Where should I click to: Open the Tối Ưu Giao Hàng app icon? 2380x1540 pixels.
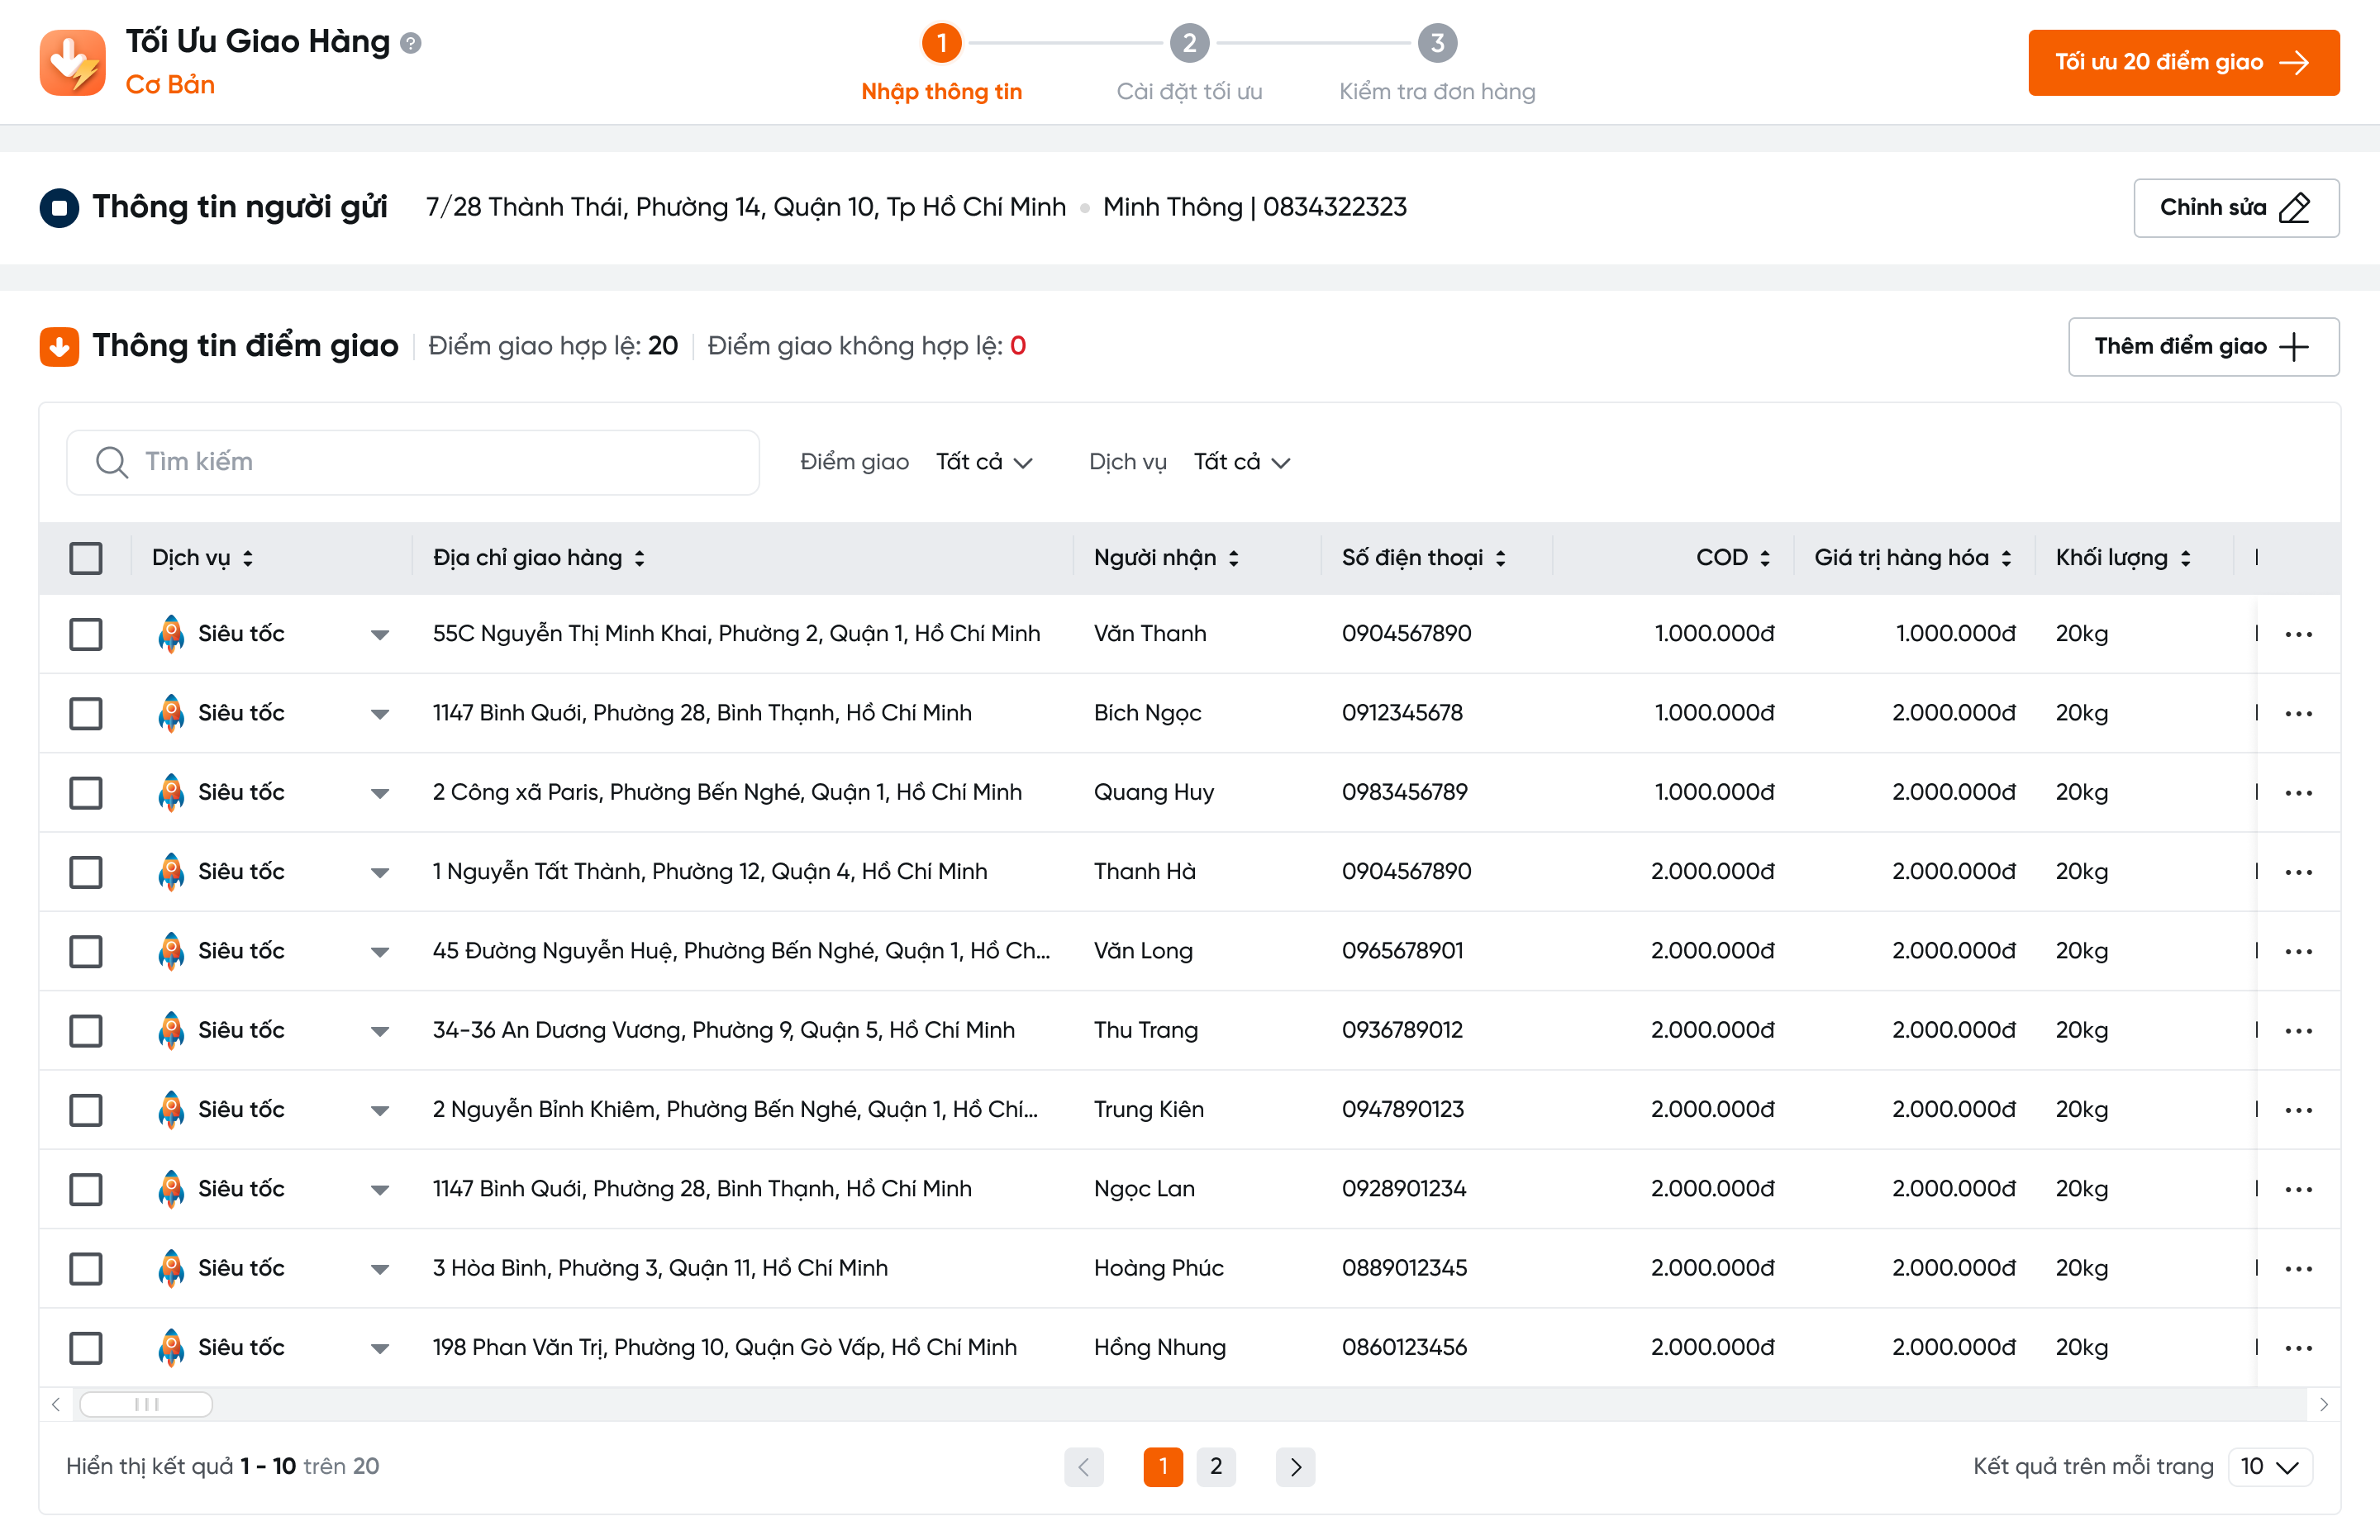pyautogui.click(x=71, y=62)
